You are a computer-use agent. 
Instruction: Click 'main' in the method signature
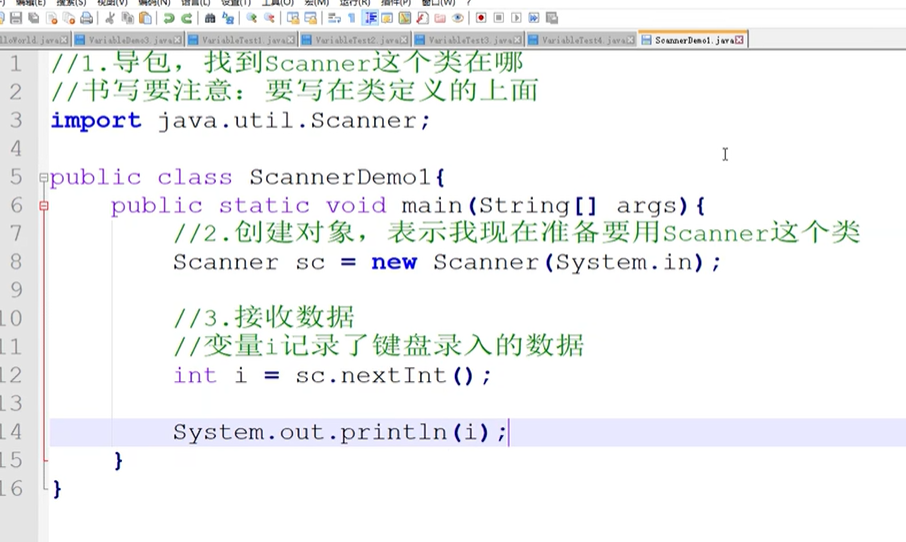pos(432,206)
